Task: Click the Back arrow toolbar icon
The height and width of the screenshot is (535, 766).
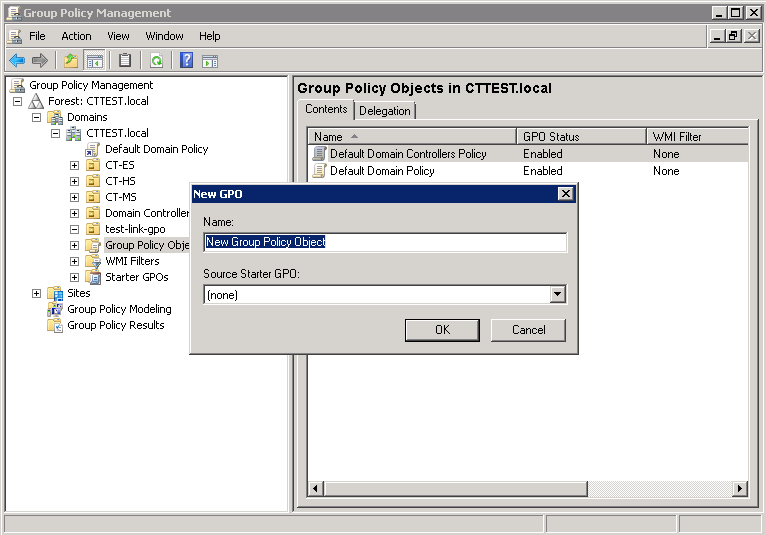Action: click(x=17, y=60)
